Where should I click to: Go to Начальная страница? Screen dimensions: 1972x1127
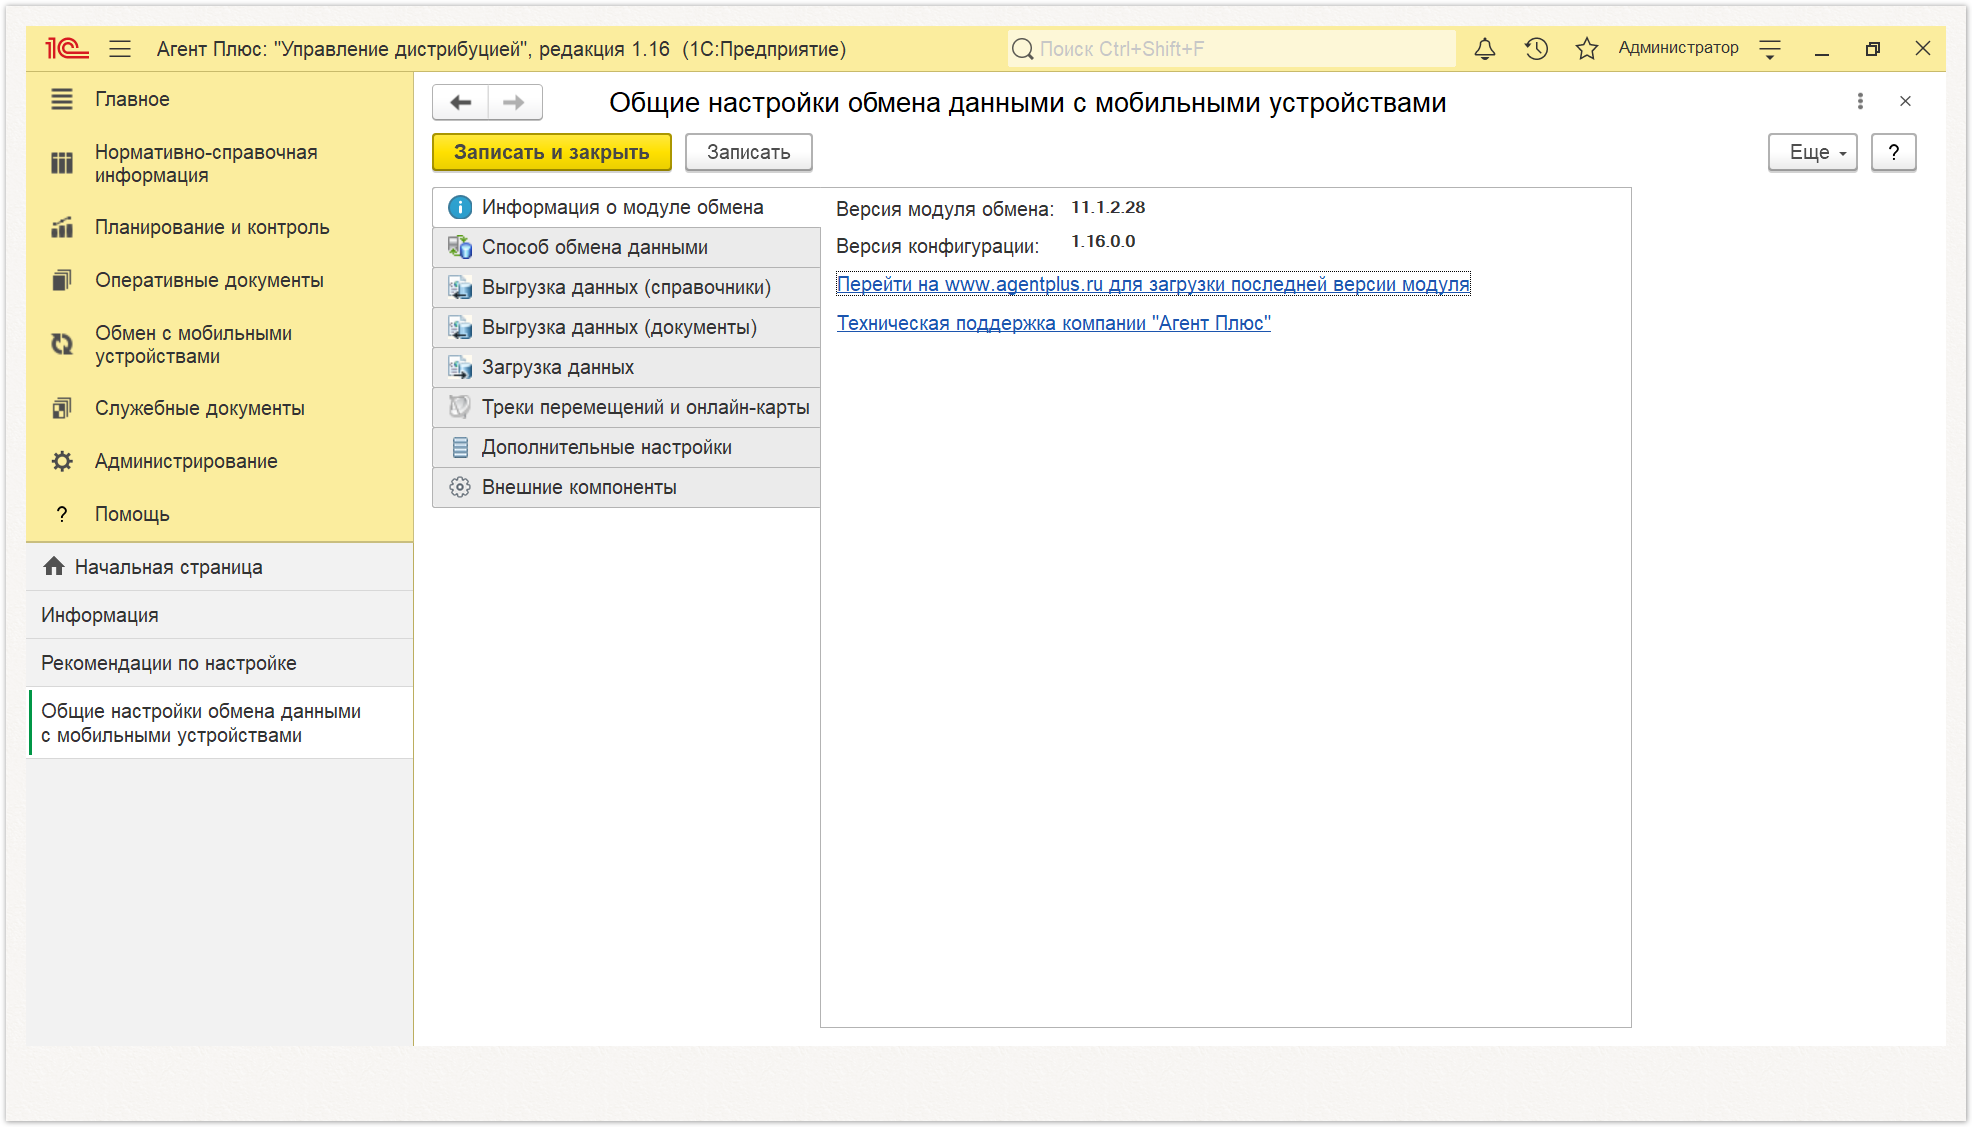pyautogui.click(x=219, y=567)
